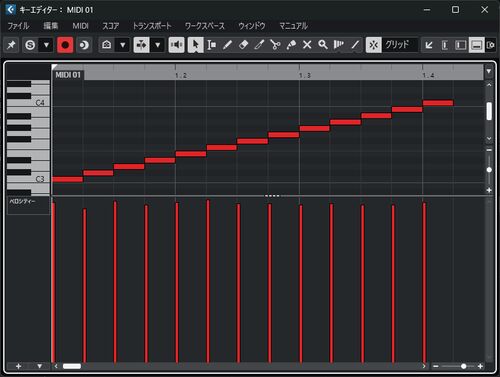Image resolution: width=500 pixels, height=377 pixels.
Task: Click the tool icon right of the magnifier
Action: (x=339, y=45)
